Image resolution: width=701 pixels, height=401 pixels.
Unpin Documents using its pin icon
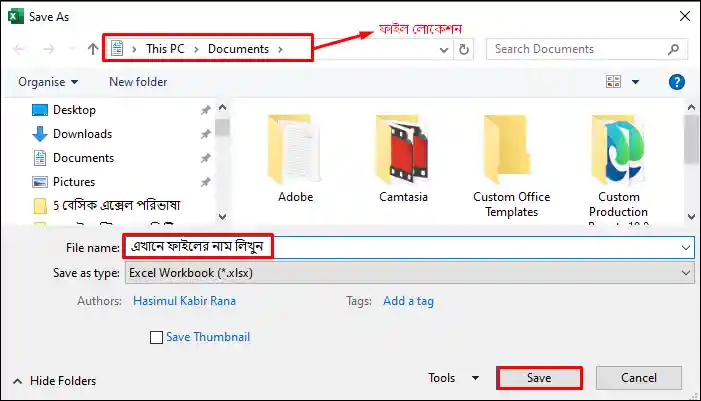pos(205,158)
